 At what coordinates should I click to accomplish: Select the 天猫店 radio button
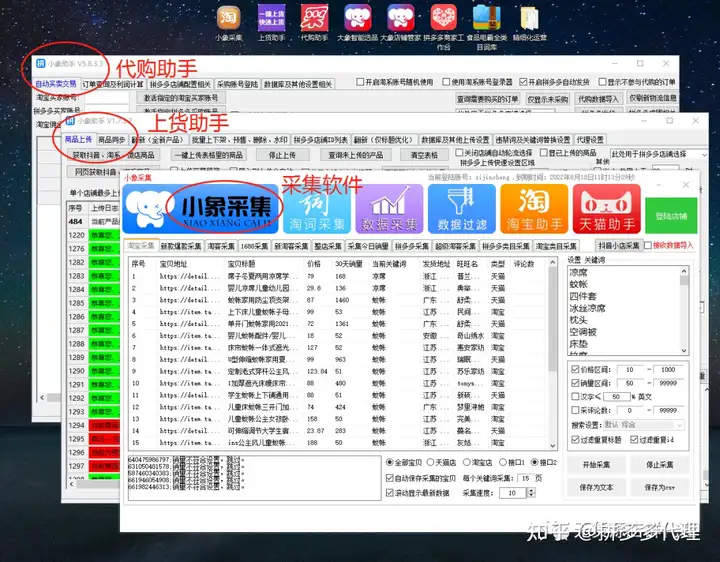(x=430, y=462)
